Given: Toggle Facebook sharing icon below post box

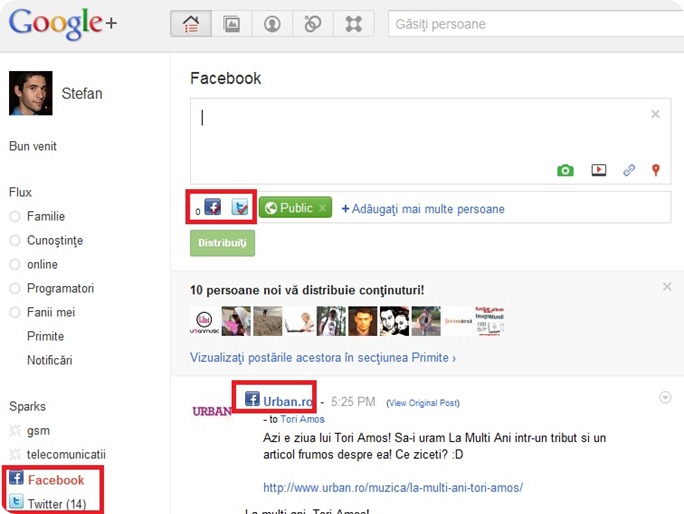Looking at the screenshot, I should (x=213, y=207).
